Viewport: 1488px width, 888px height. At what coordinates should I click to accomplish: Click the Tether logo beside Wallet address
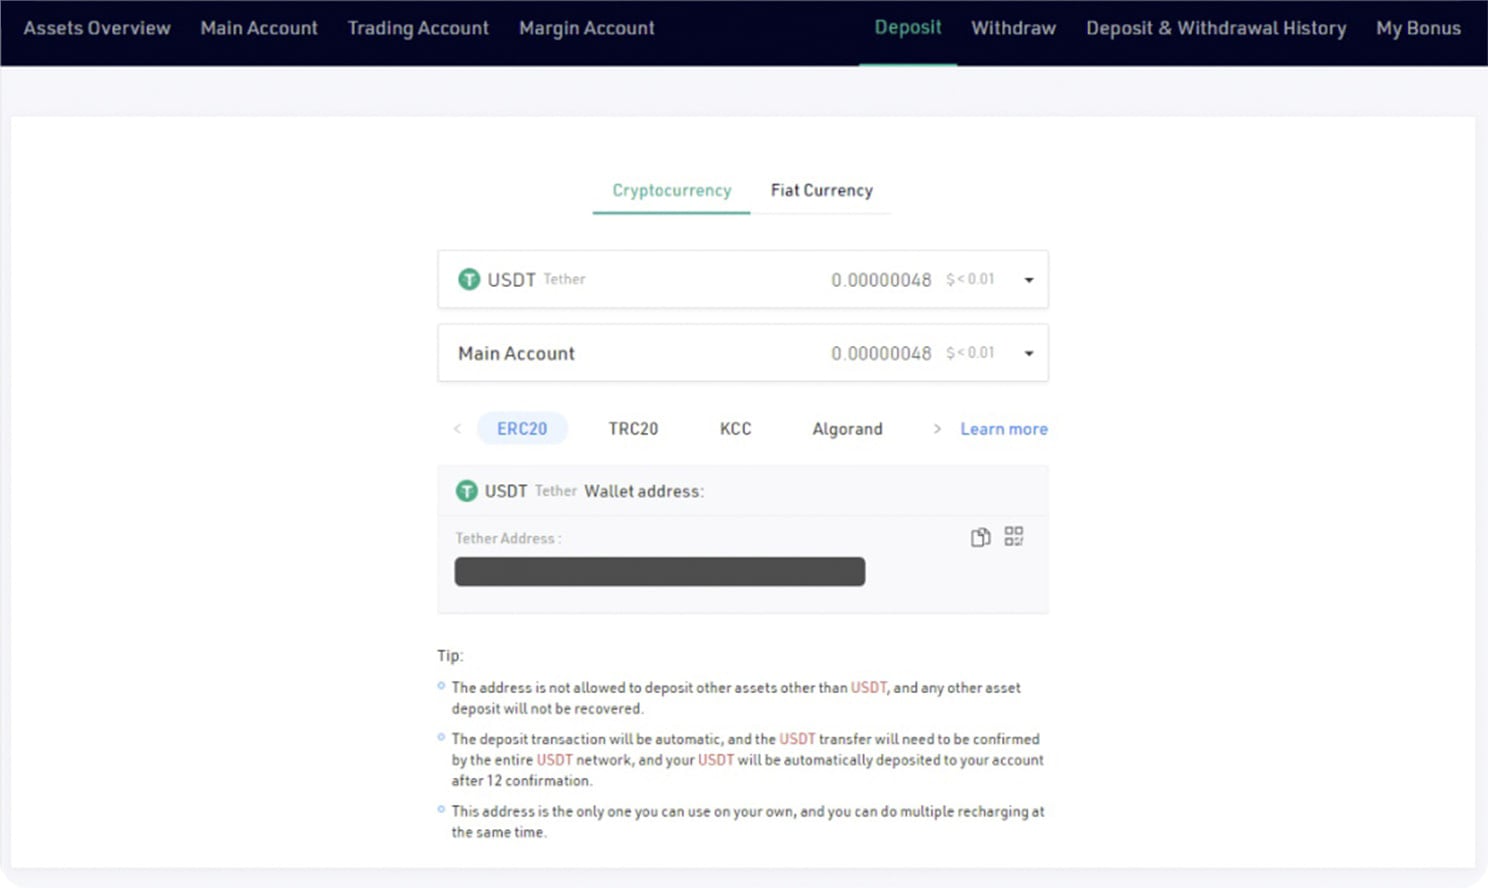[467, 491]
